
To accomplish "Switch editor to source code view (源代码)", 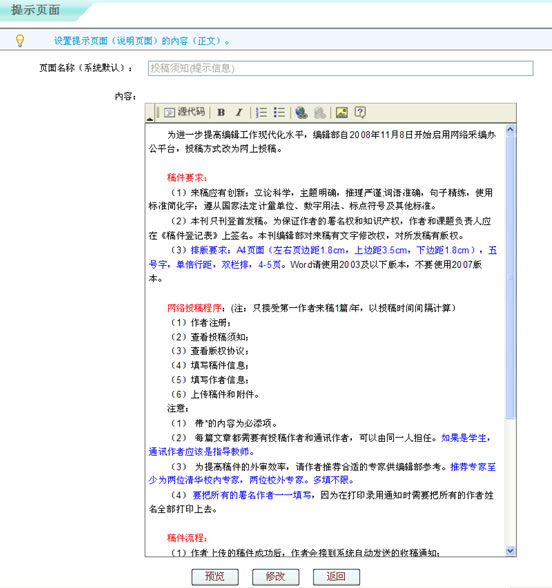I will coord(184,112).
